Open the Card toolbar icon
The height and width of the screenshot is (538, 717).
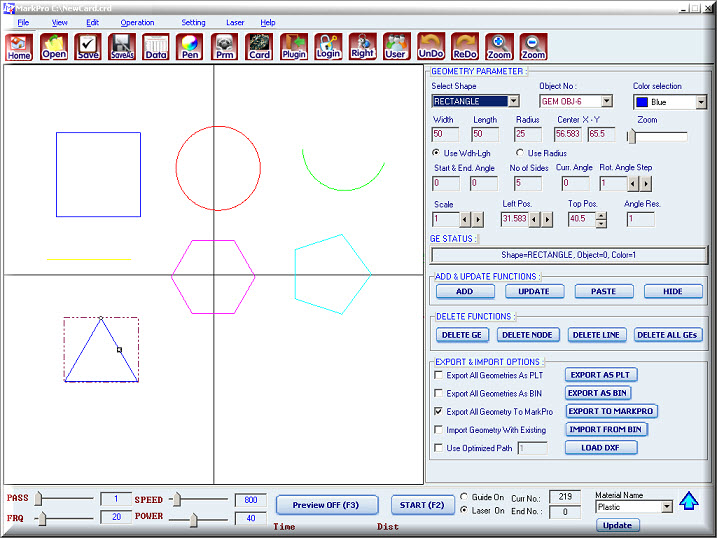click(x=259, y=47)
